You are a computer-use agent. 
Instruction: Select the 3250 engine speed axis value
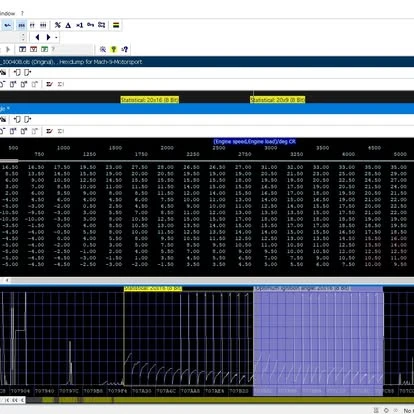[x=297, y=154]
